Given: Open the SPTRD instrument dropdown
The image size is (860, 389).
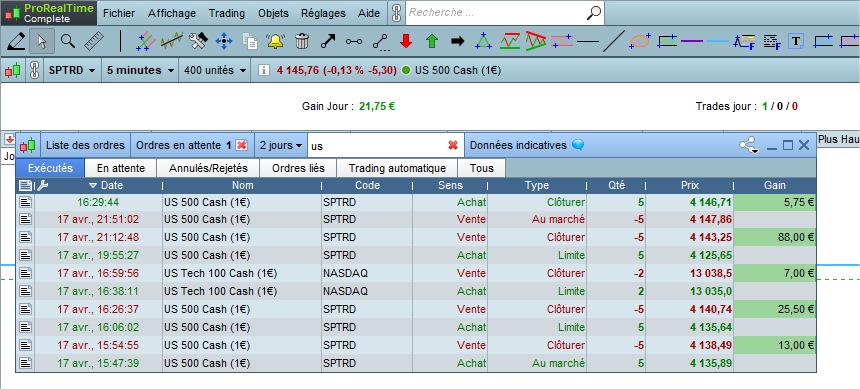Looking at the screenshot, I should [x=72, y=70].
